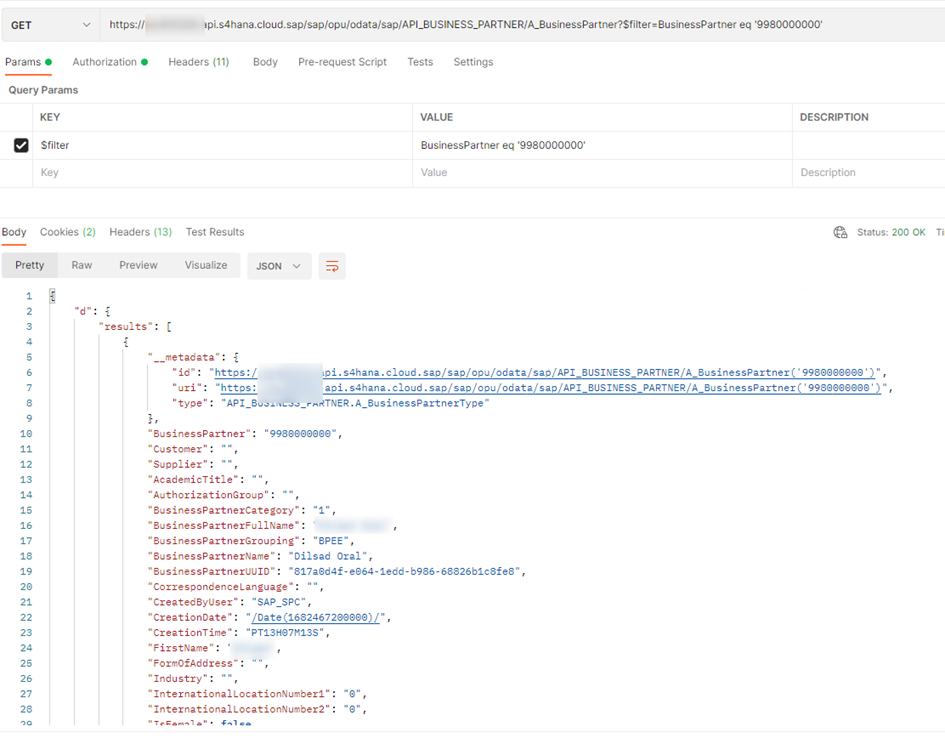
Task: Open the request Settings tab
Action: [473, 62]
